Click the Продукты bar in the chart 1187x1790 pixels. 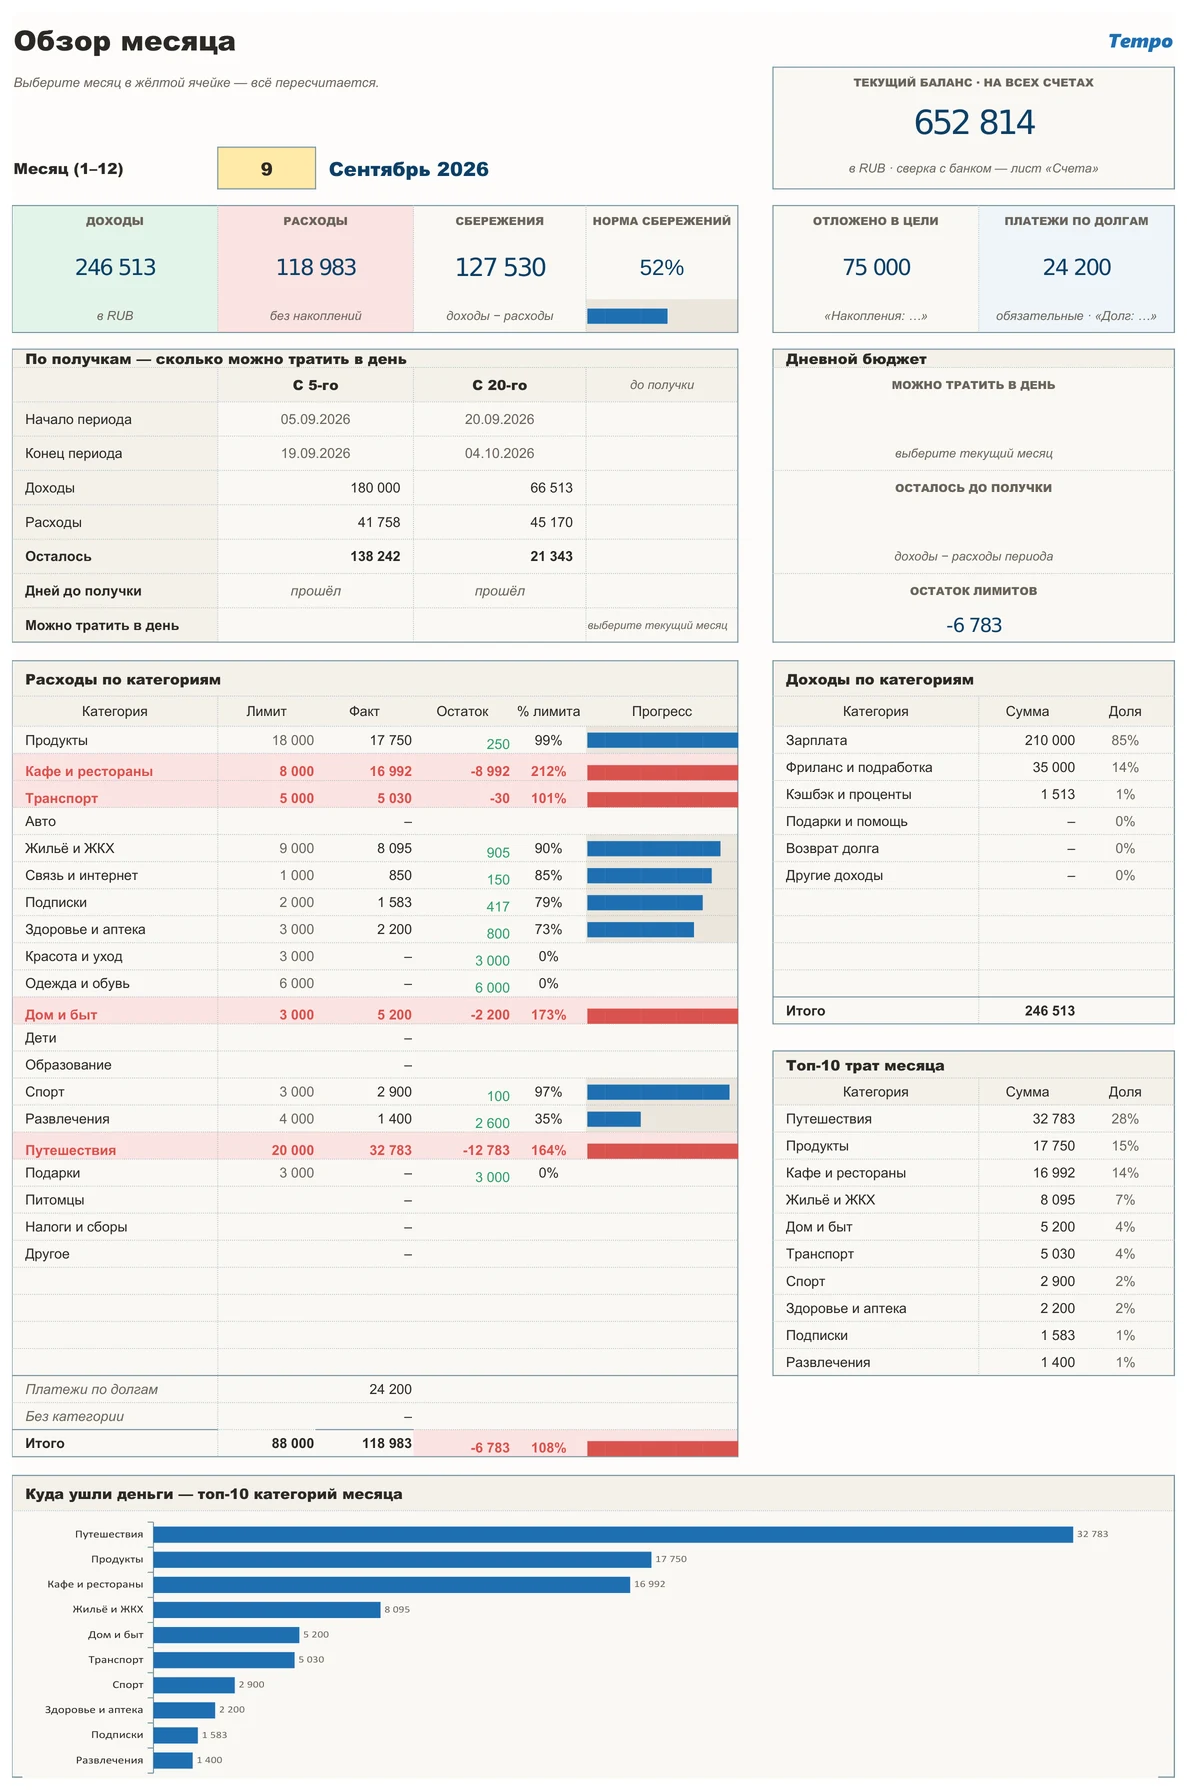402,1559
